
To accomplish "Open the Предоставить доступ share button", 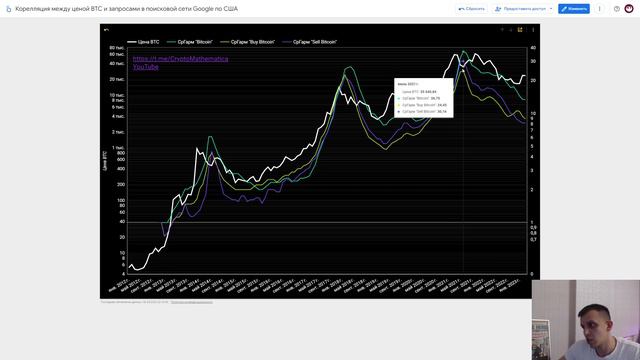I will click(520, 9).
